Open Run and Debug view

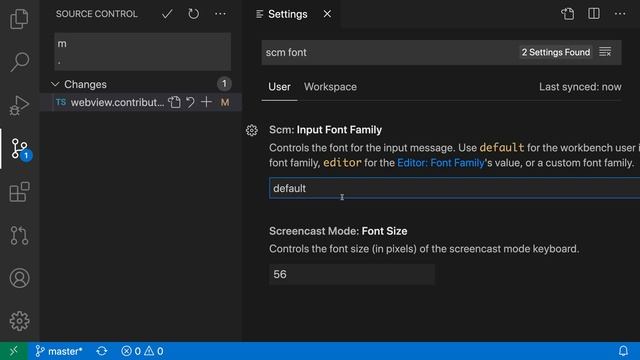click(19, 105)
